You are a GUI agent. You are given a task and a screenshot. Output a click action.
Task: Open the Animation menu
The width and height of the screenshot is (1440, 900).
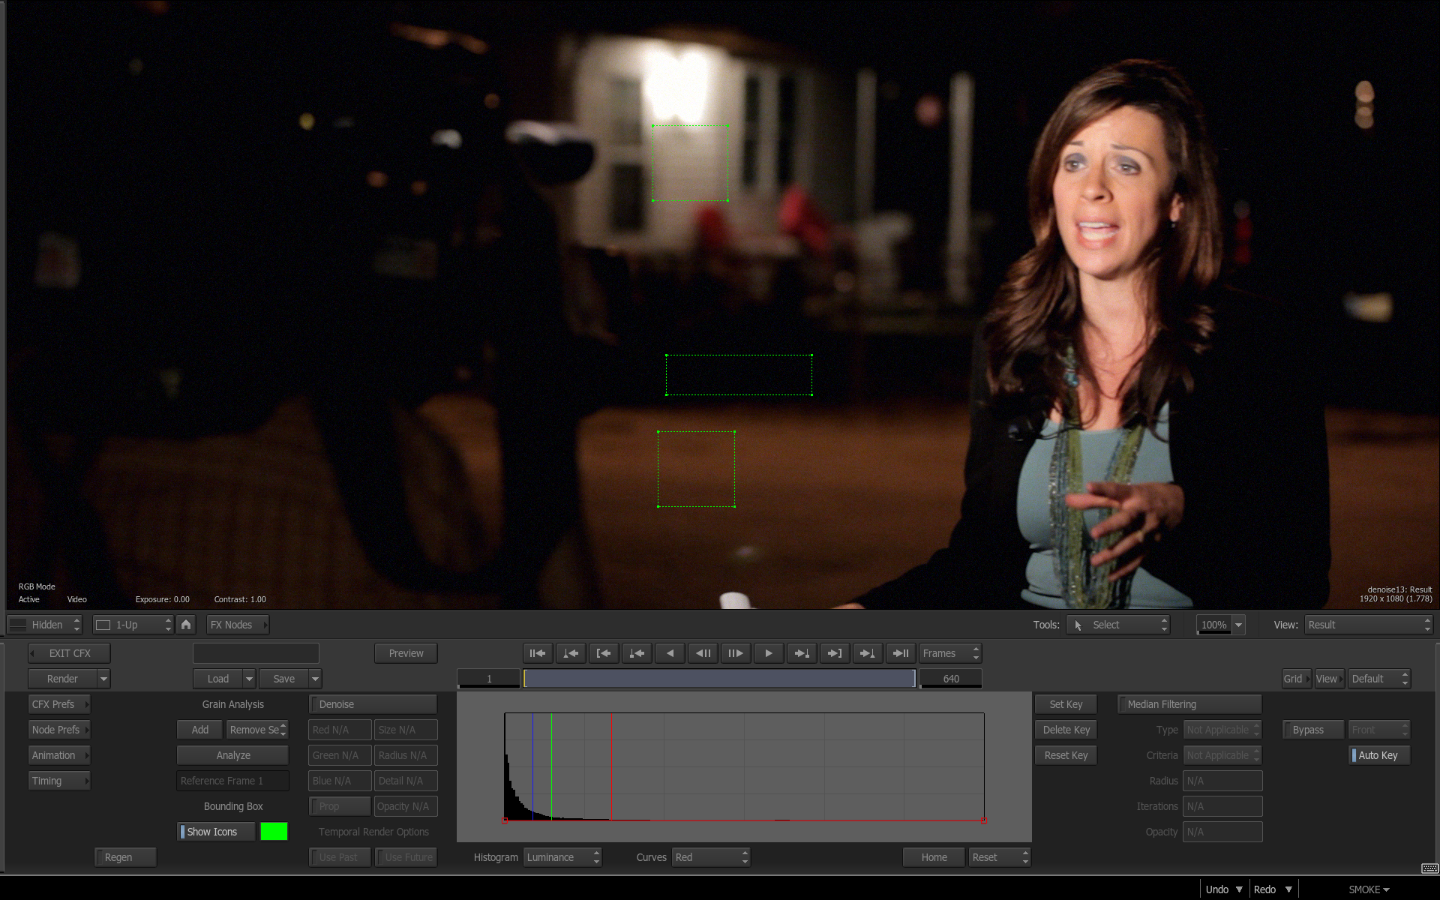(59, 756)
